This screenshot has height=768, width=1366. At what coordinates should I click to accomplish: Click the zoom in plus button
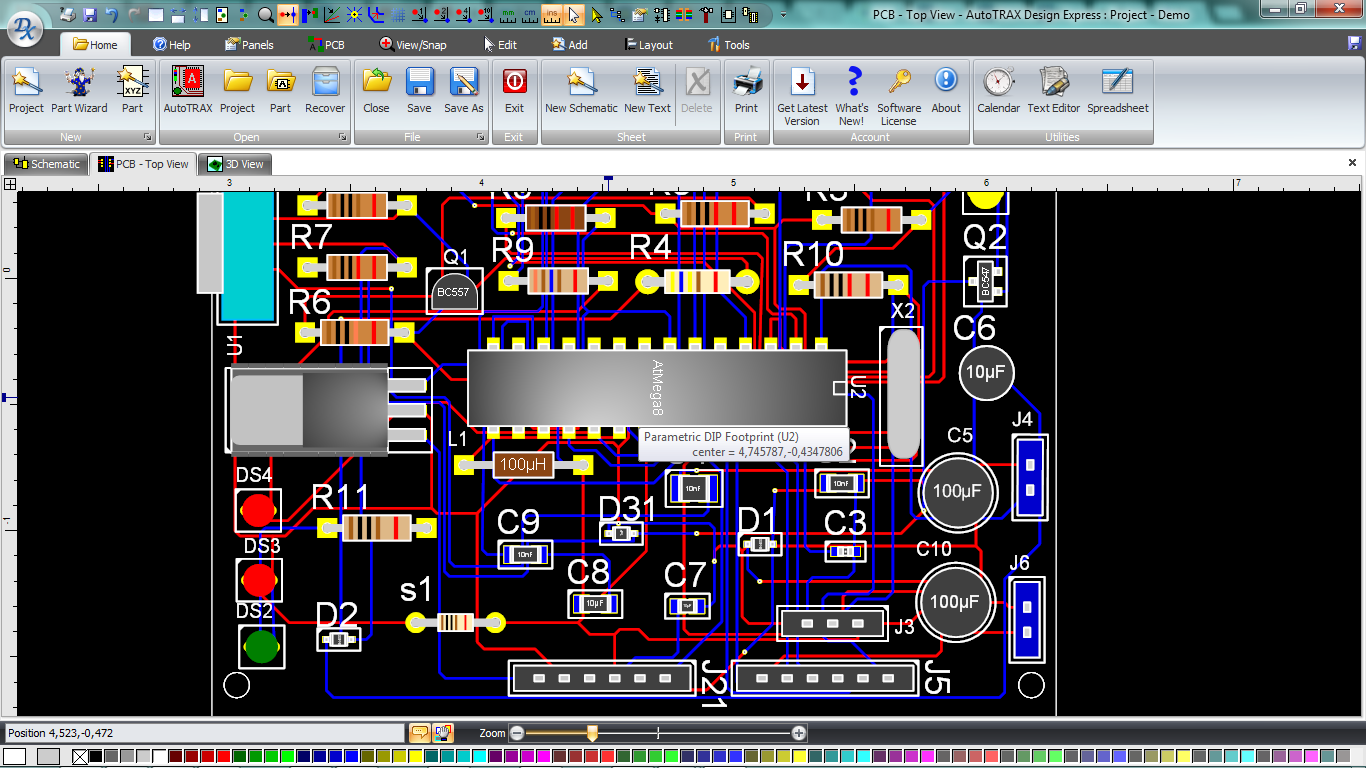798,733
